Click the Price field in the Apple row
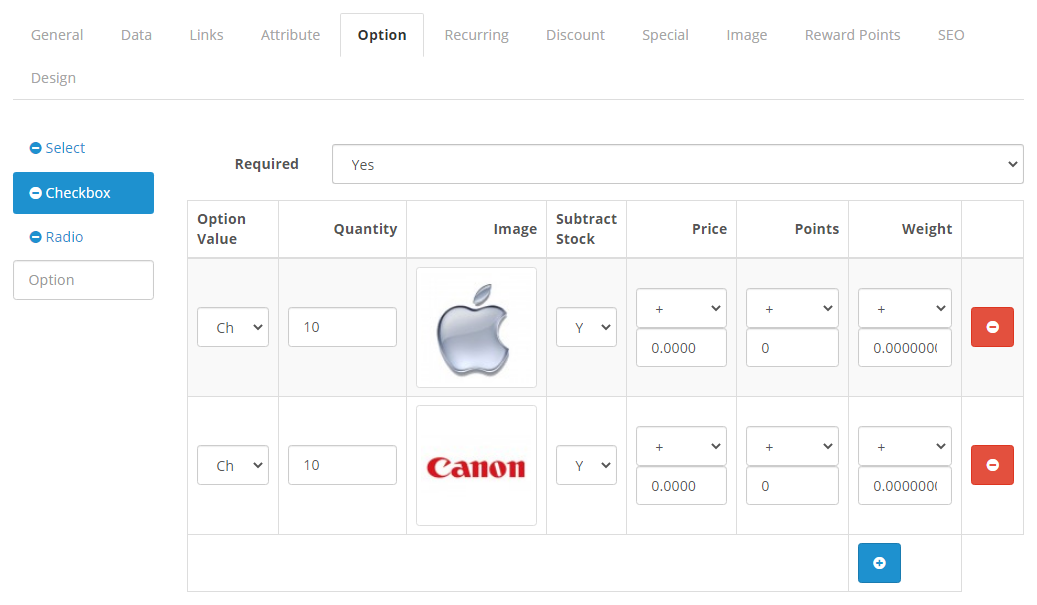 coord(681,348)
